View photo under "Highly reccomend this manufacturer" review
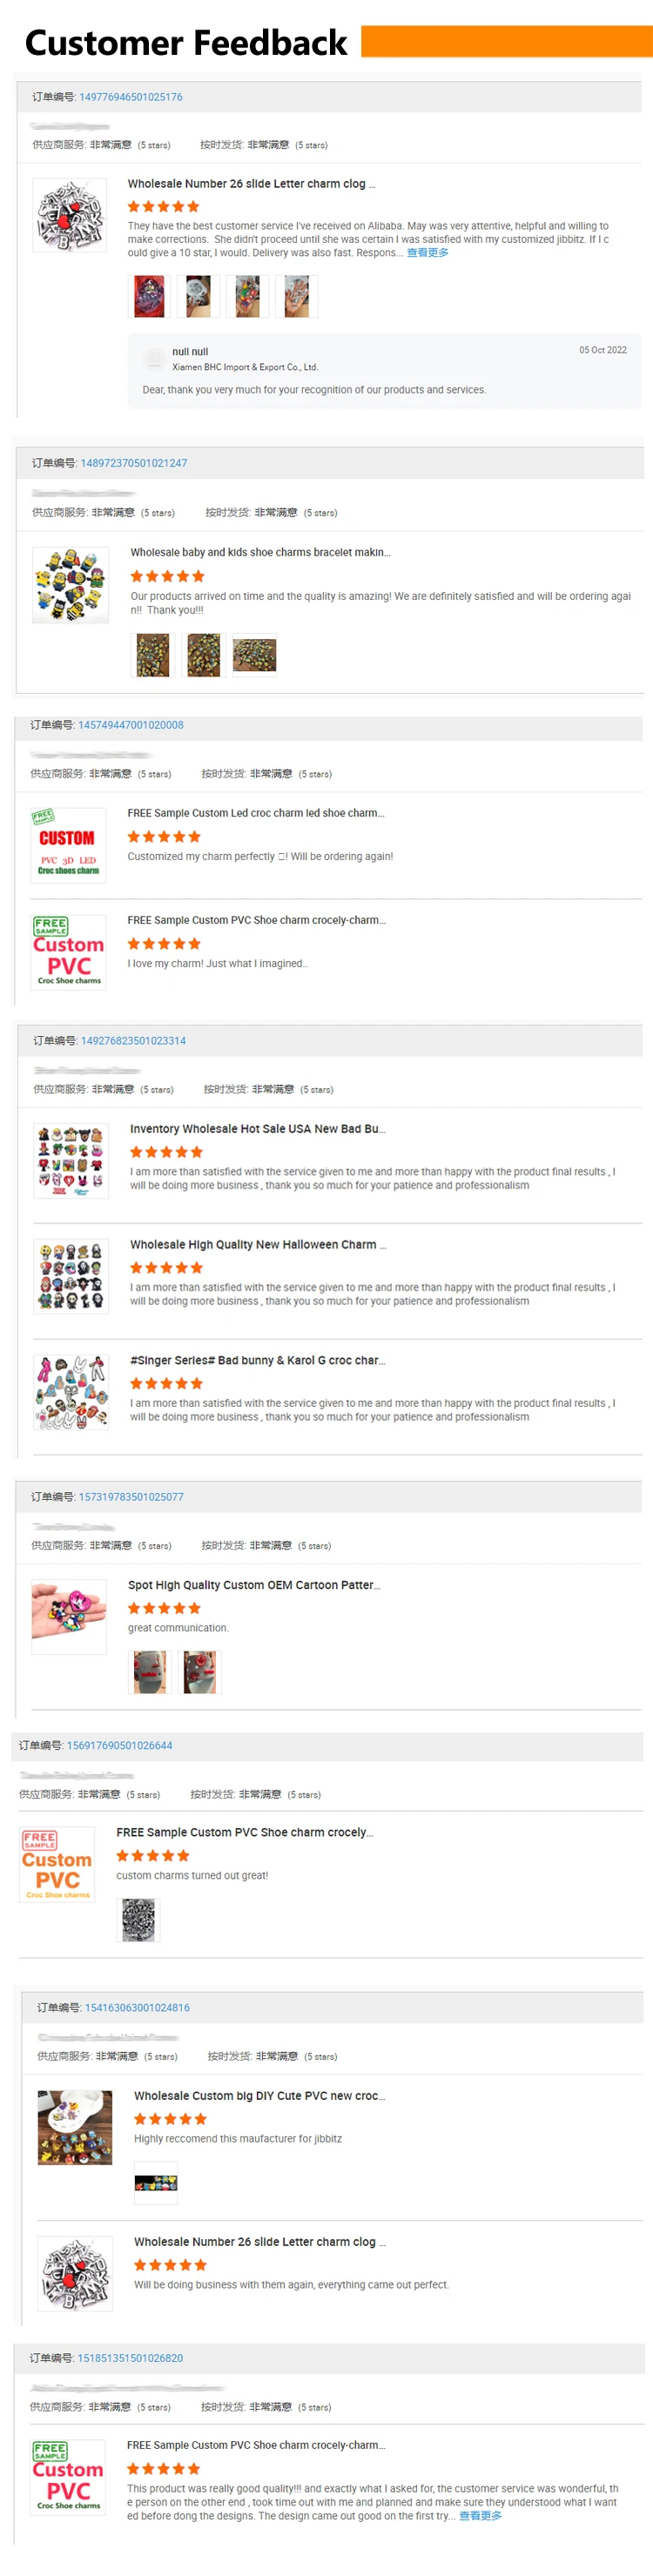653x2576 pixels. pos(155,2183)
